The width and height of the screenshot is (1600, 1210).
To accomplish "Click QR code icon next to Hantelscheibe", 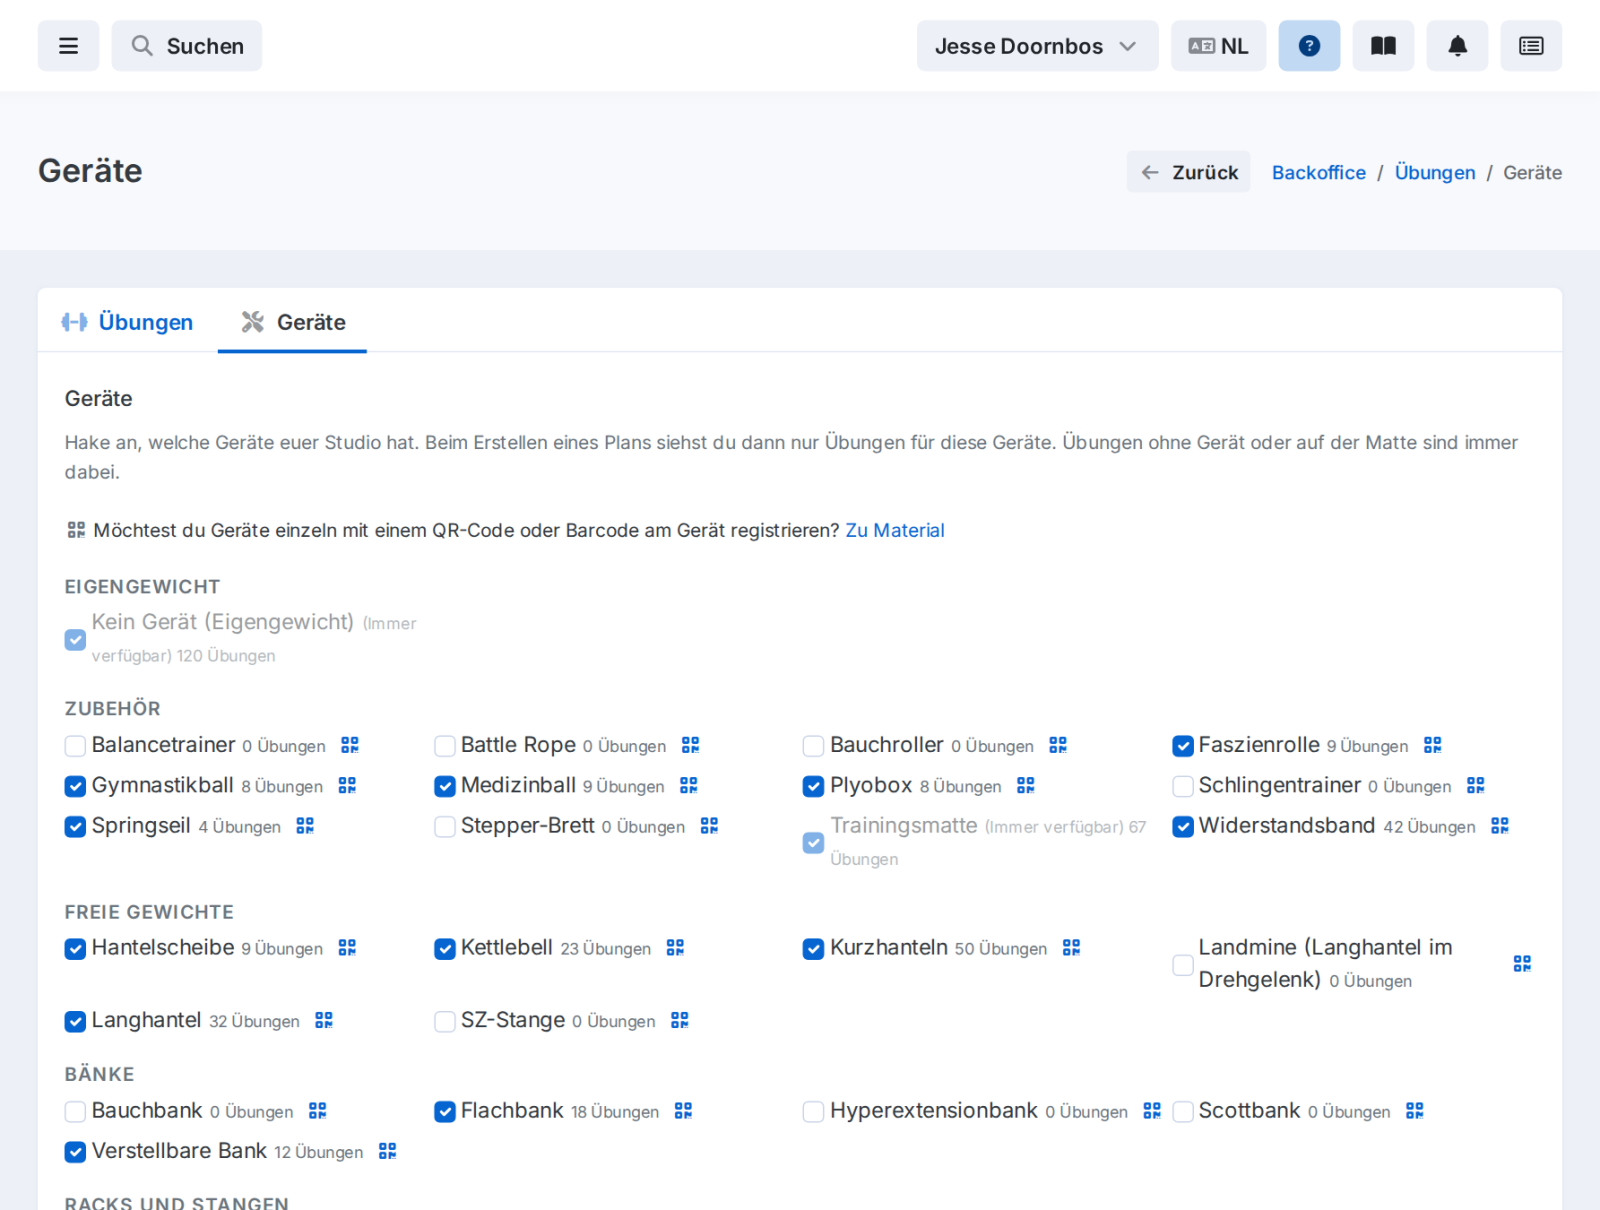I will click(x=347, y=947).
